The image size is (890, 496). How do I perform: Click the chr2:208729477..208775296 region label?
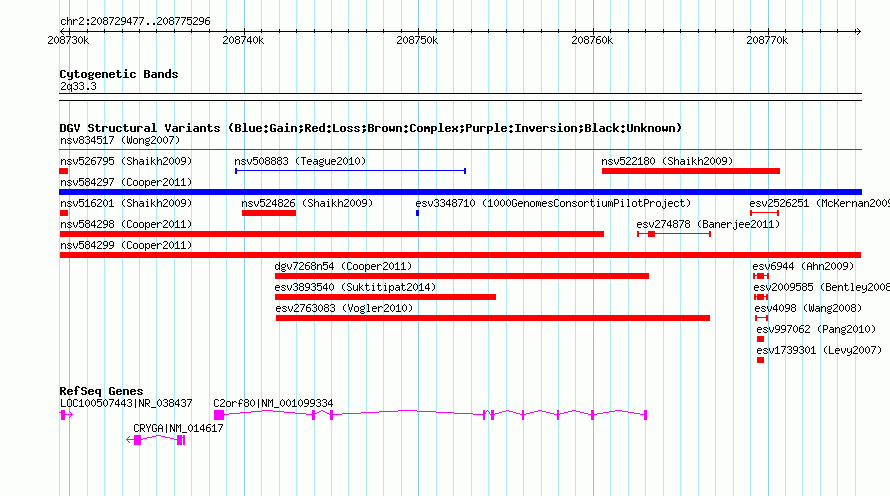(x=135, y=21)
